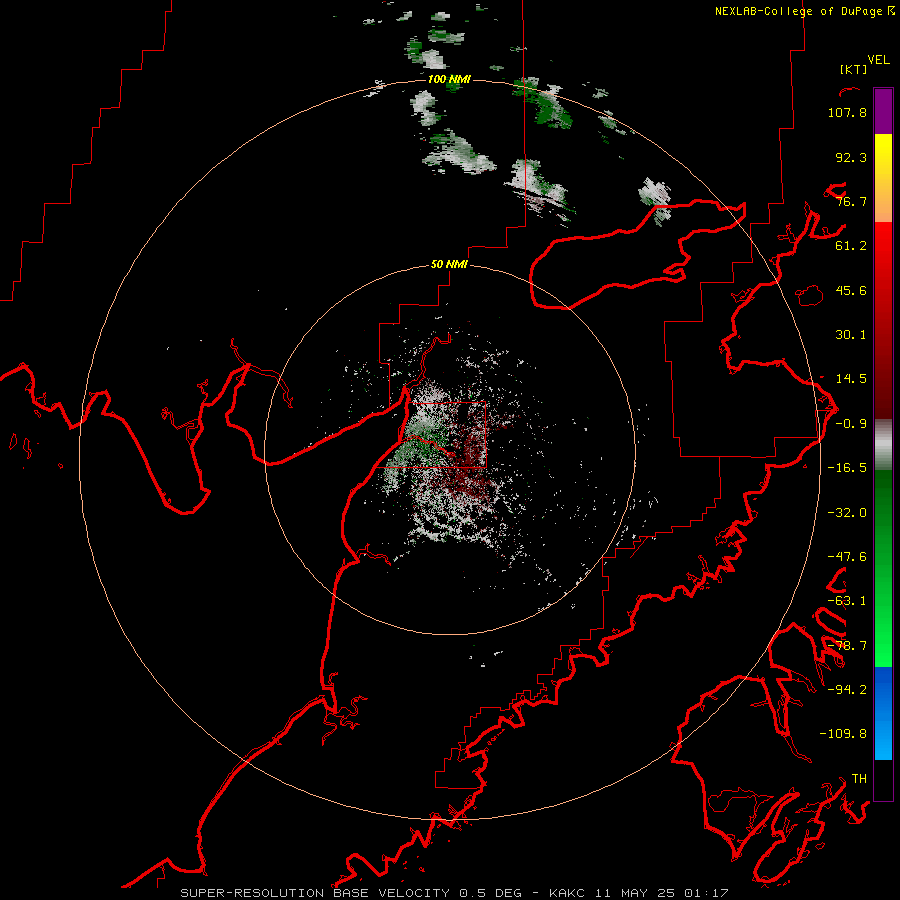The height and width of the screenshot is (900, 900).
Task: Click the -16.5 velocity scale value
Action: point(847,468)
